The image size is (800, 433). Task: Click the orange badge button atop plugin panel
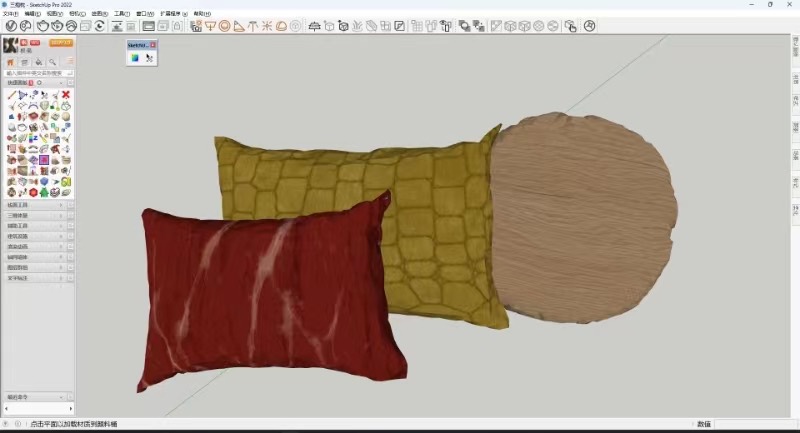click(x=60, y=43)
